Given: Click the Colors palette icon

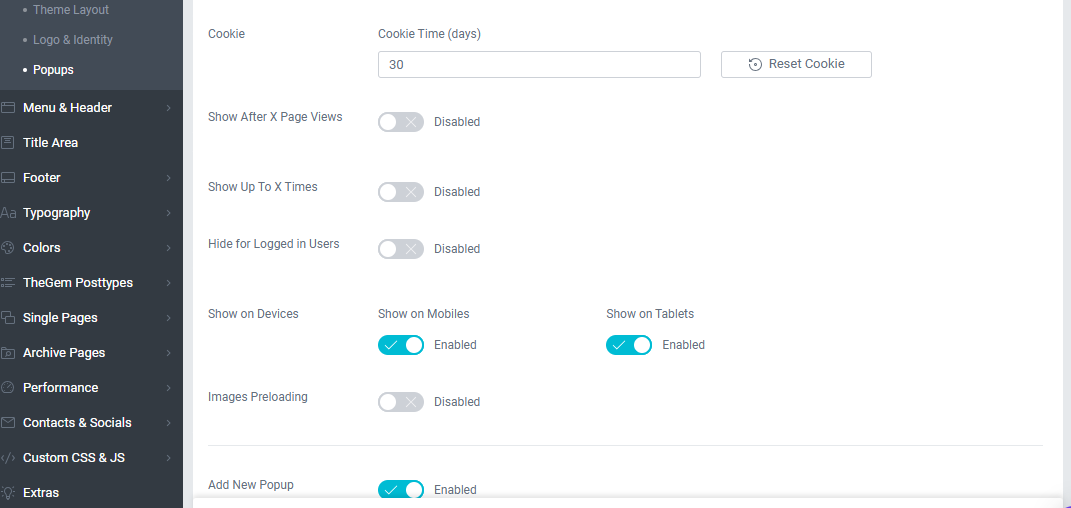Looking at the screenshot, I should tap(8, 248).
